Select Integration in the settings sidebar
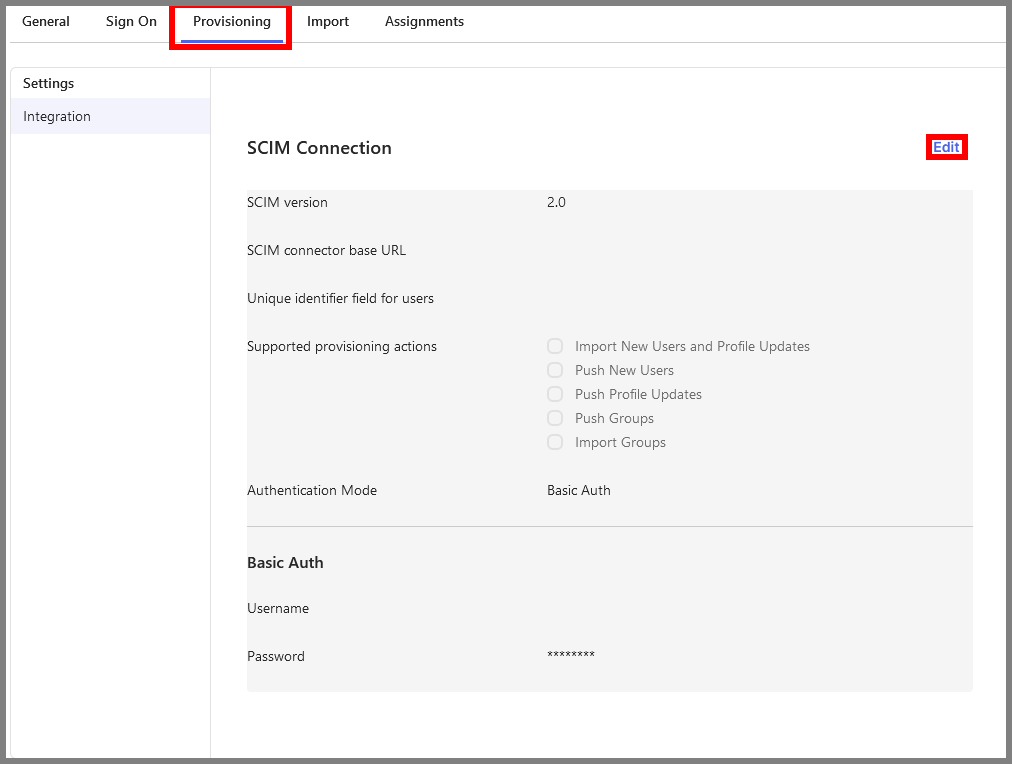1012x764 pixels. click(x=57, y=116)
